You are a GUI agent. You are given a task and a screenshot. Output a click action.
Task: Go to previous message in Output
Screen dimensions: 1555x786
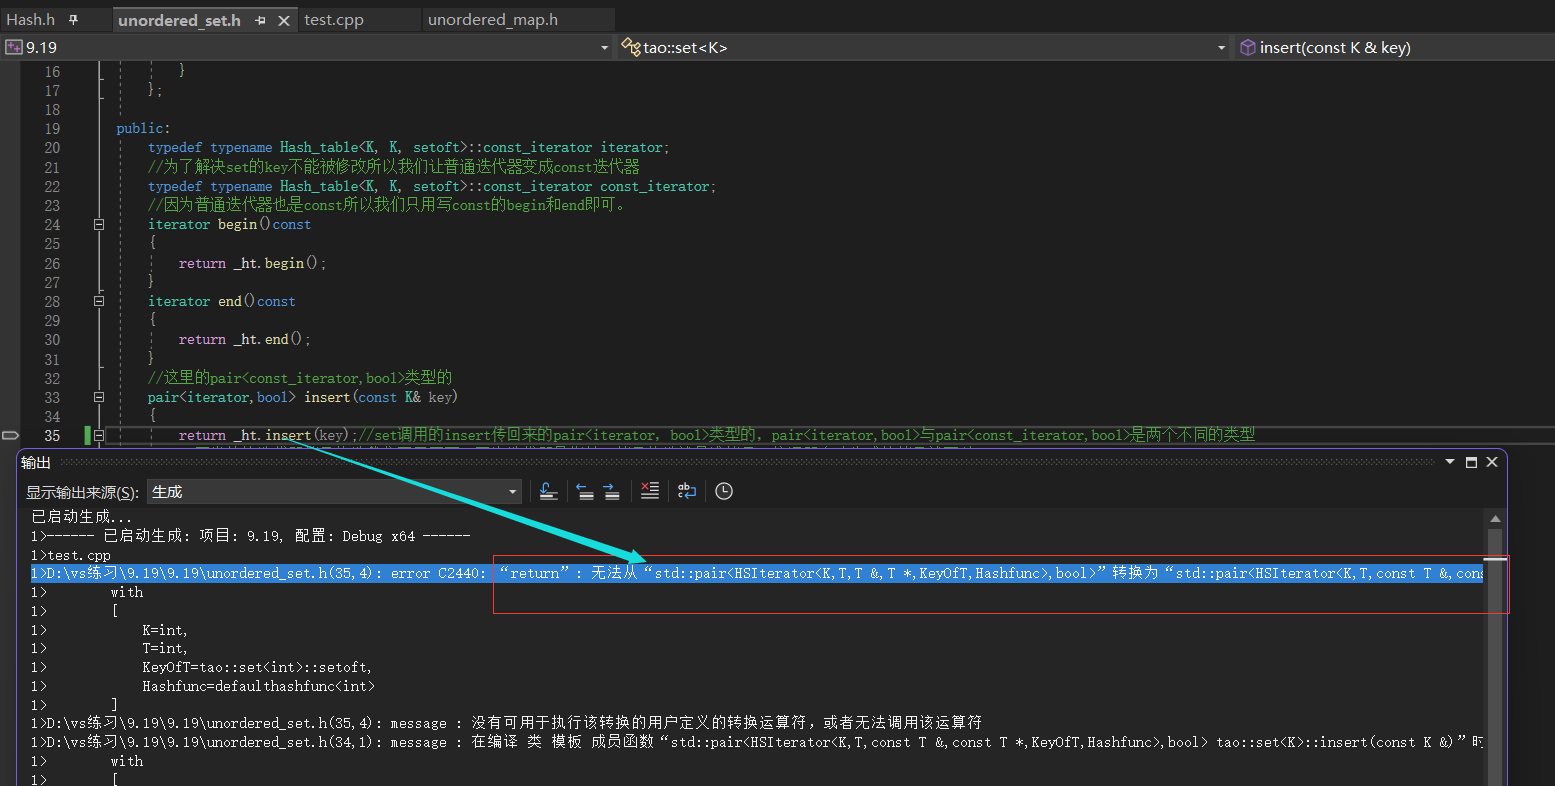click(x=585, y=491)
